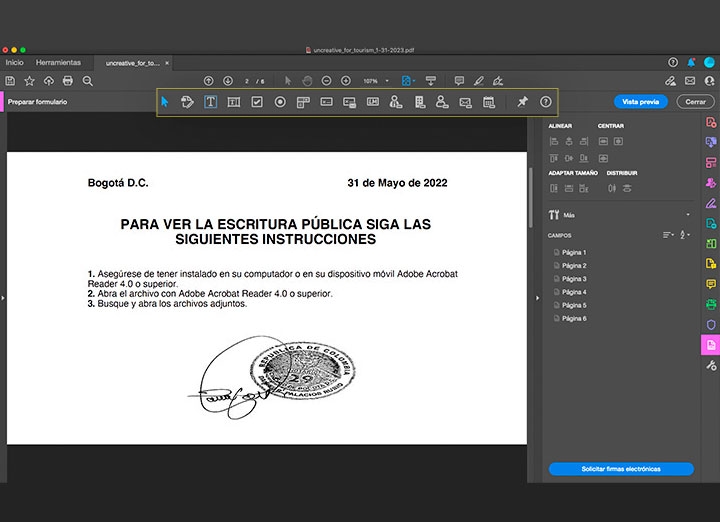Click the page number input field
Screen dimensions: 720x522
click(248, 80)
